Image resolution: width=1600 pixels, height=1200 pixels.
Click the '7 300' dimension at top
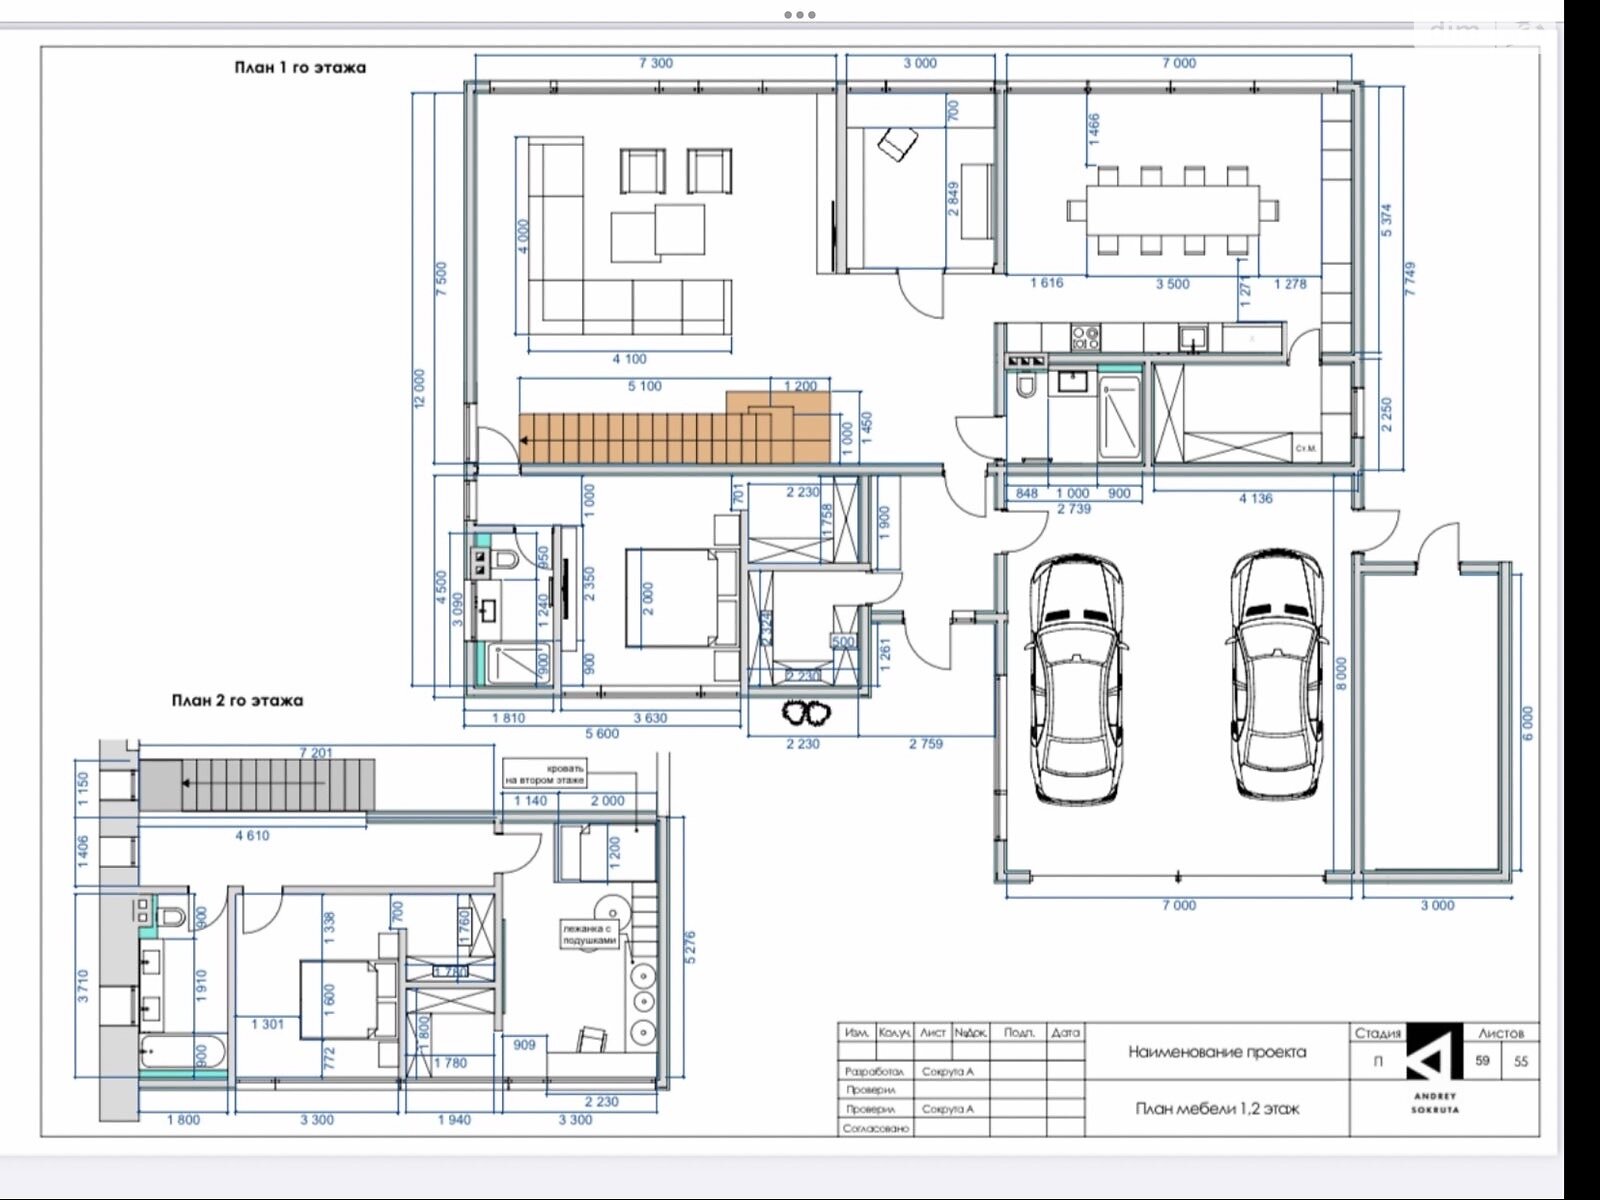coord(655,63)
